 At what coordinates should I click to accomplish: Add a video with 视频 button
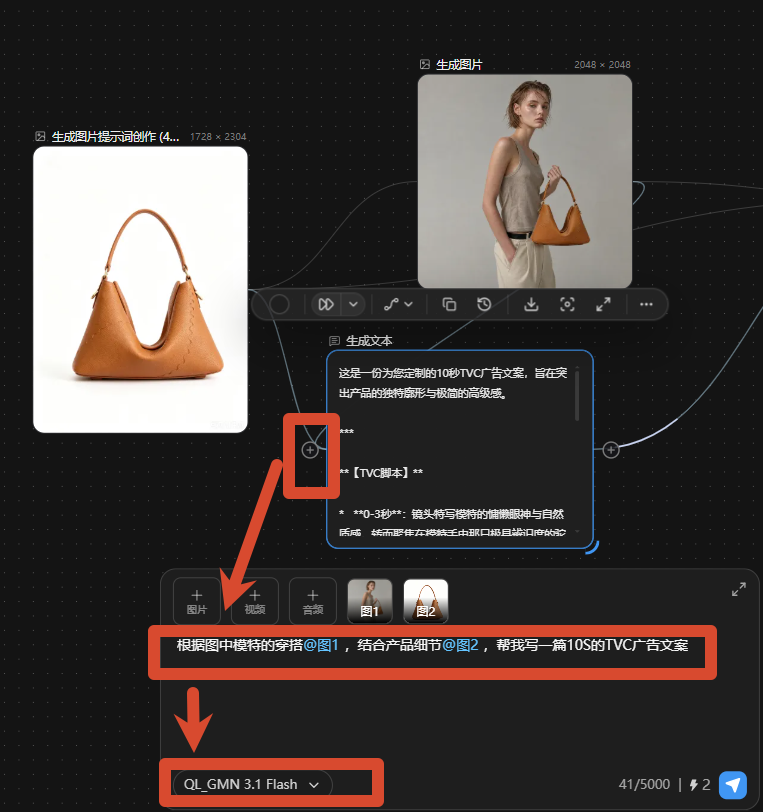[255, 601]
